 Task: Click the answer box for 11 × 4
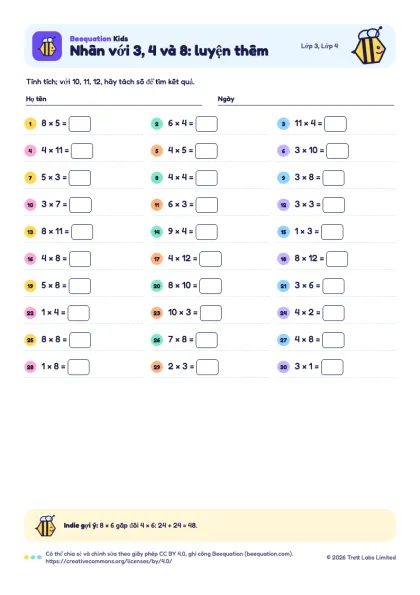pyautogui.click(x=335, y=124)
